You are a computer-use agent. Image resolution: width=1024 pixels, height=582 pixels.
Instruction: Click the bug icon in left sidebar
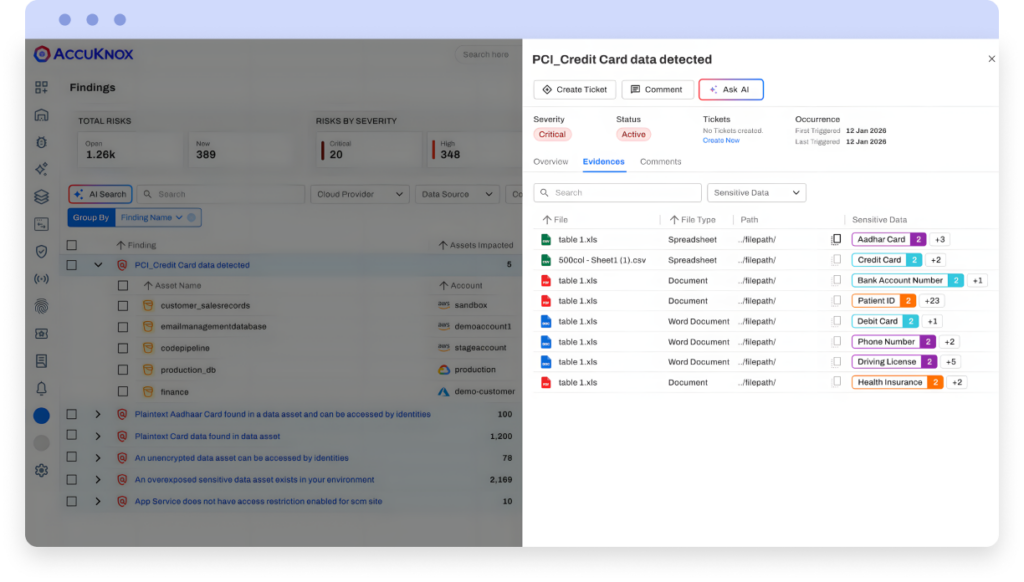(41, 142)
